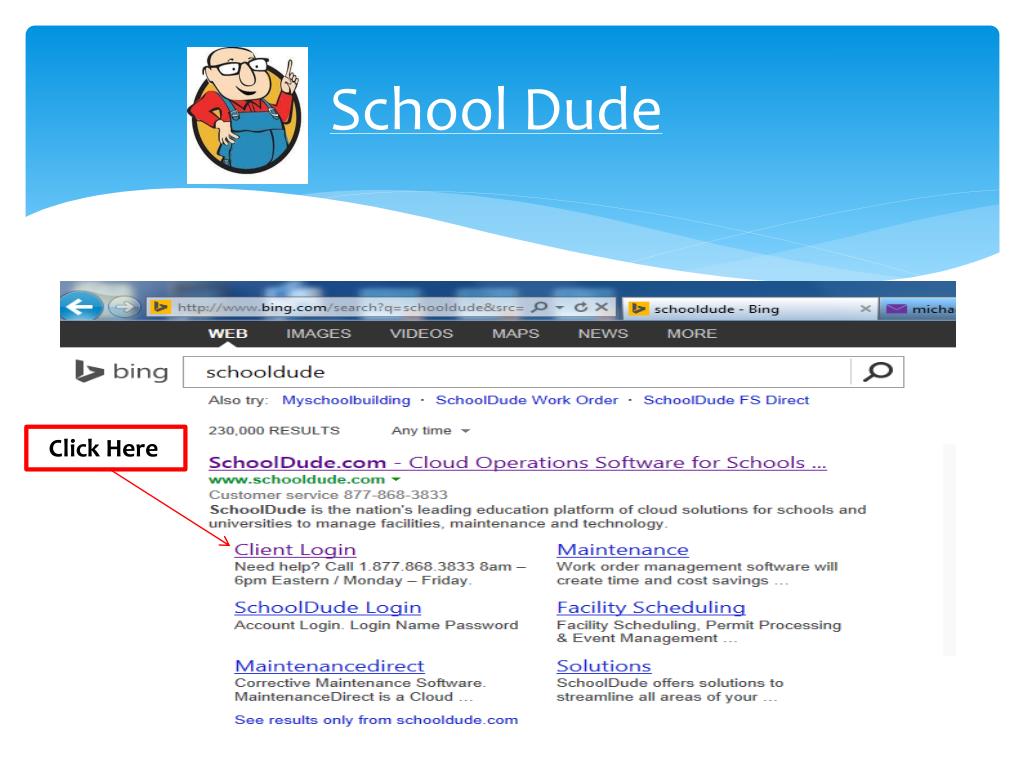Click the 230,000 RESULTS text
1024x768 pixels.
click(274, 430)
